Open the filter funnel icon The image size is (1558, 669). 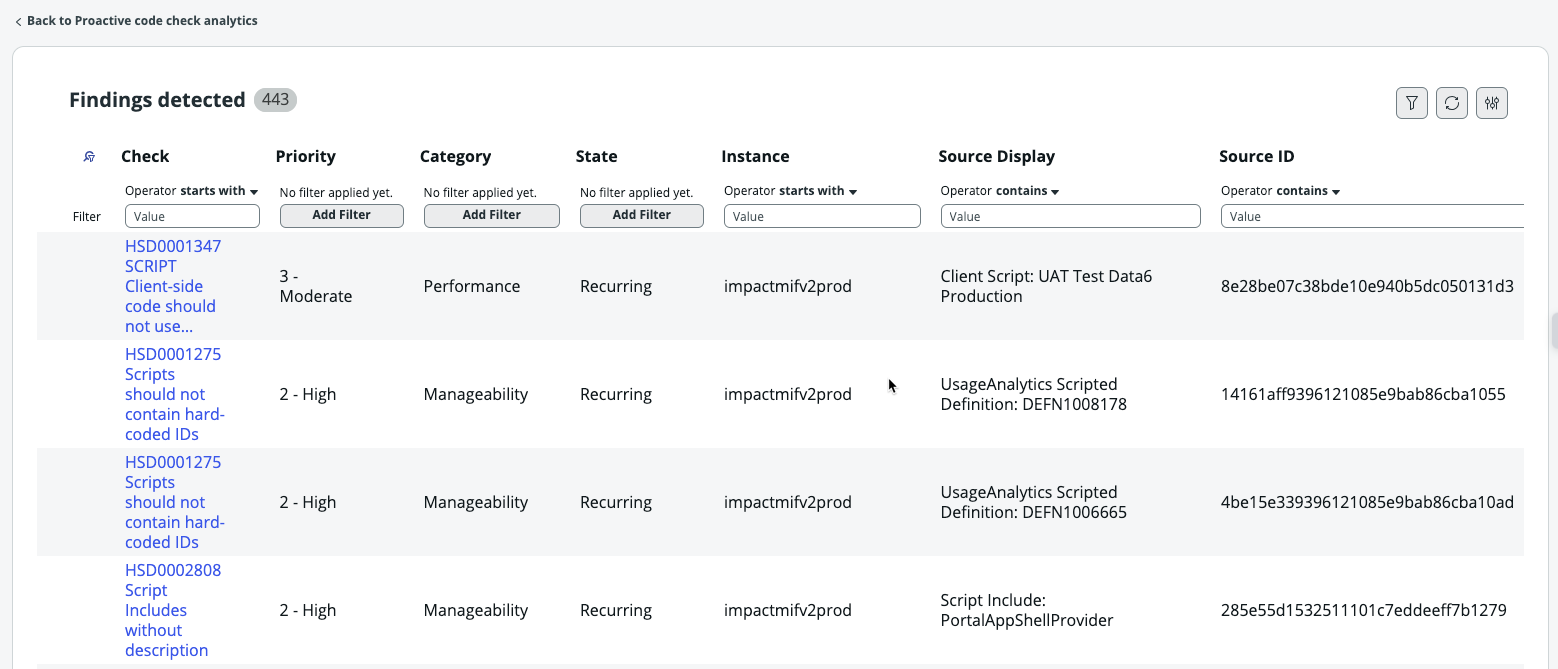tap(1411, 103)
